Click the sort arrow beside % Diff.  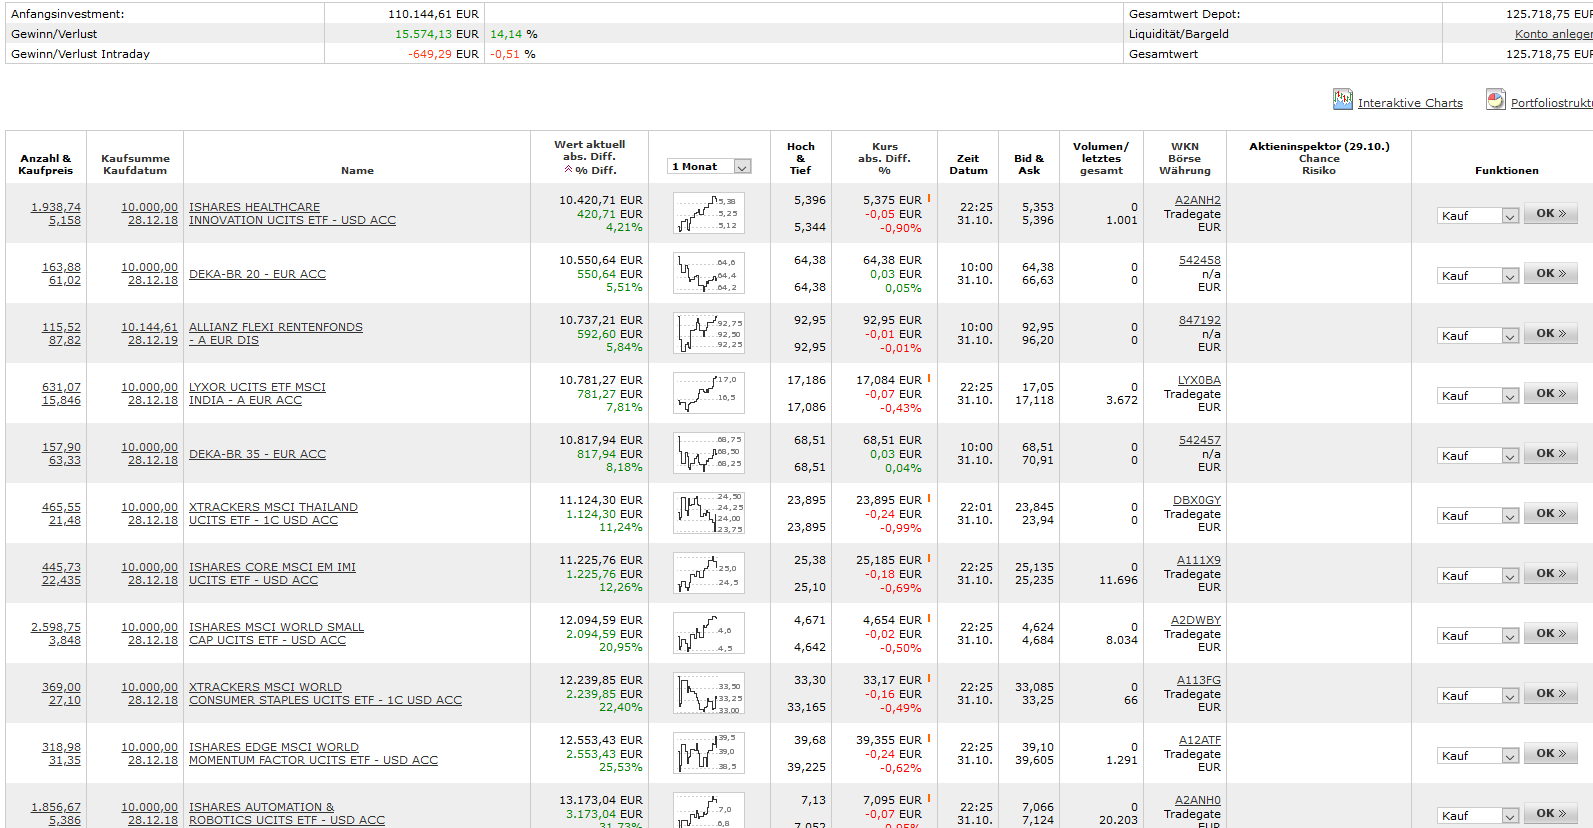[568, 170]
